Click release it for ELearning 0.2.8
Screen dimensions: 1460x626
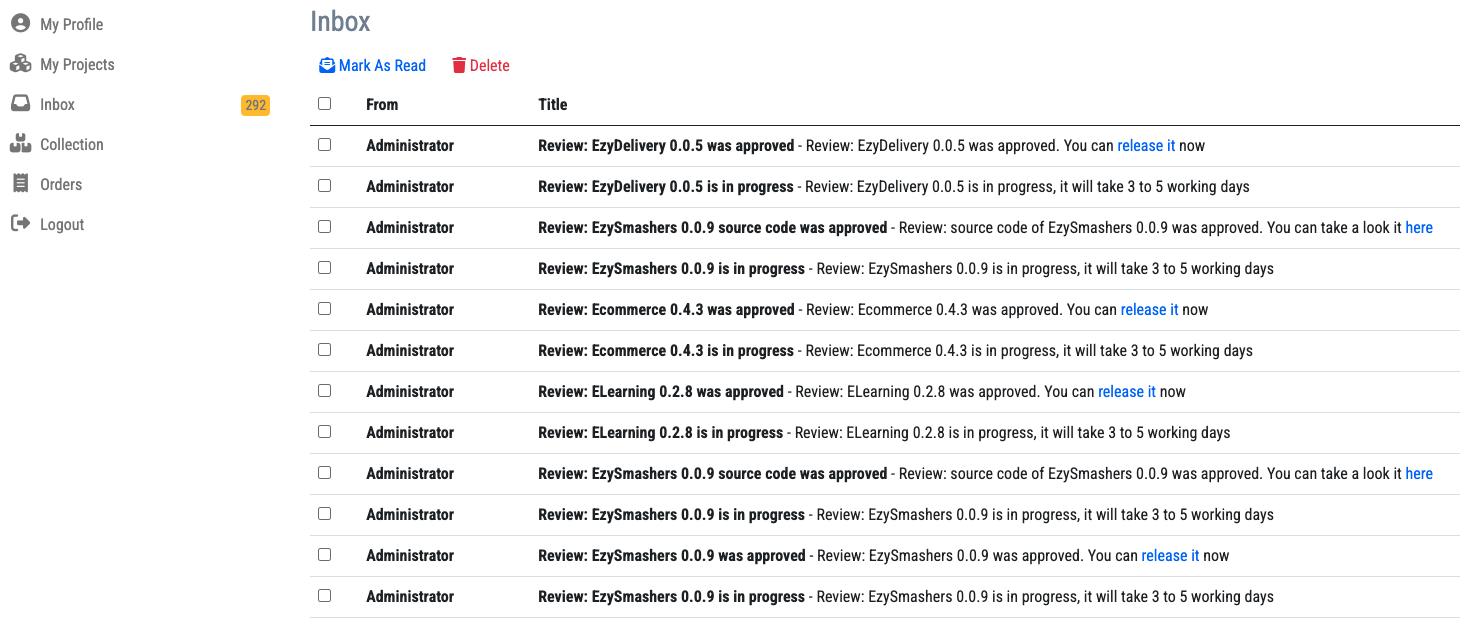[x=1127, y=391]
